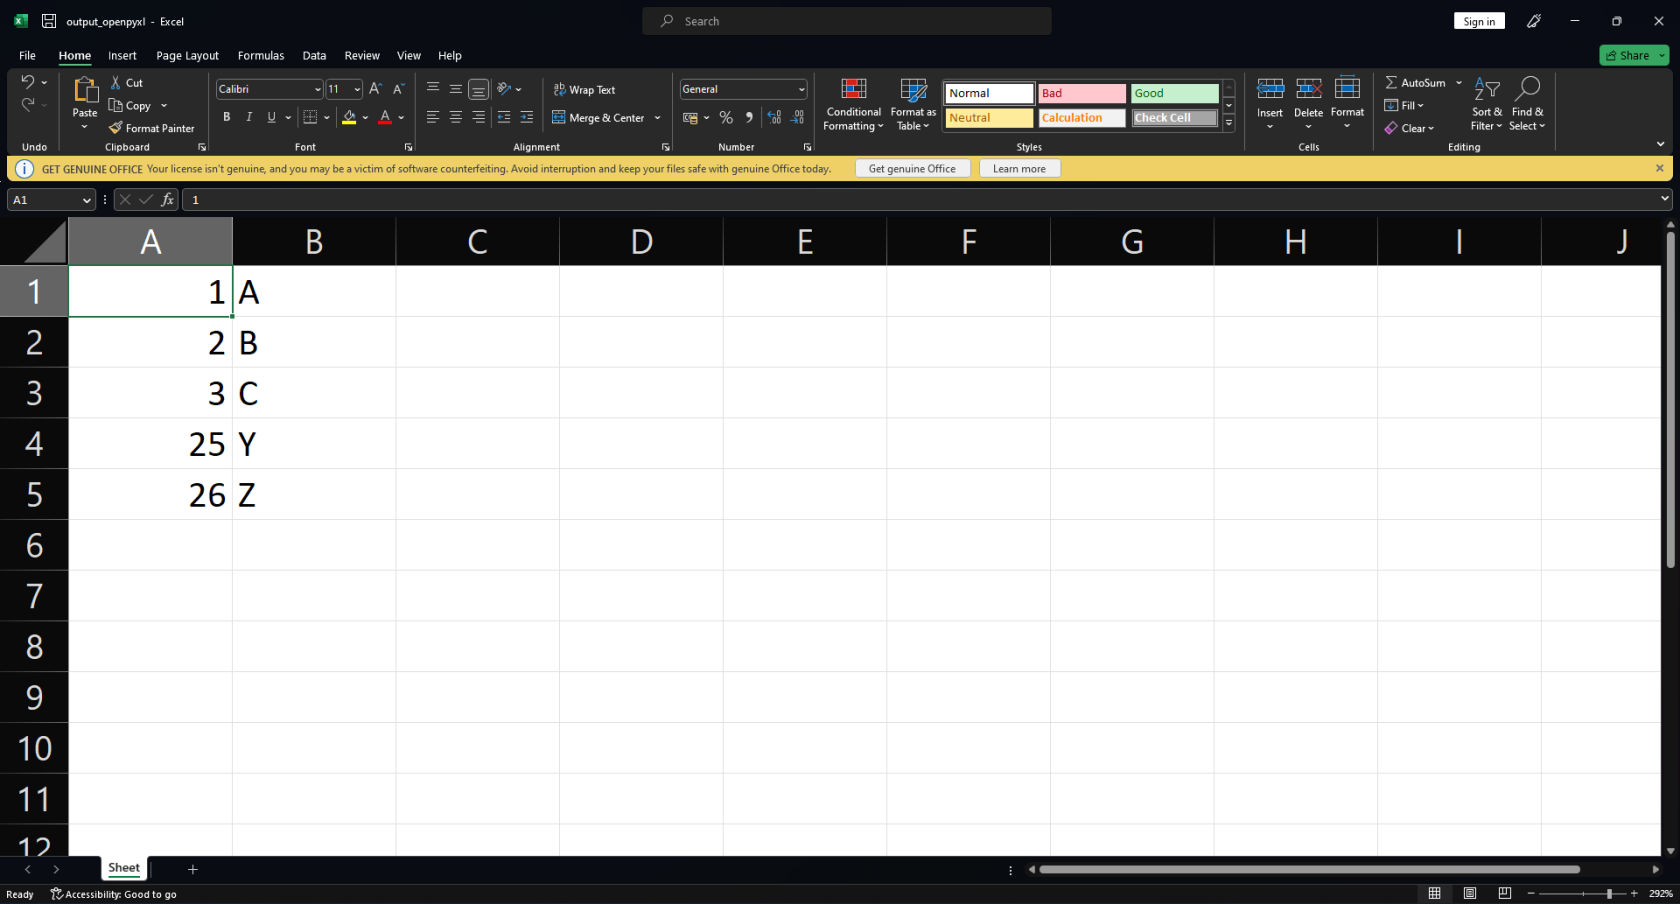Screen dimensions: 1680x904
Task: Switch to the Review tab
Action: 362,55
